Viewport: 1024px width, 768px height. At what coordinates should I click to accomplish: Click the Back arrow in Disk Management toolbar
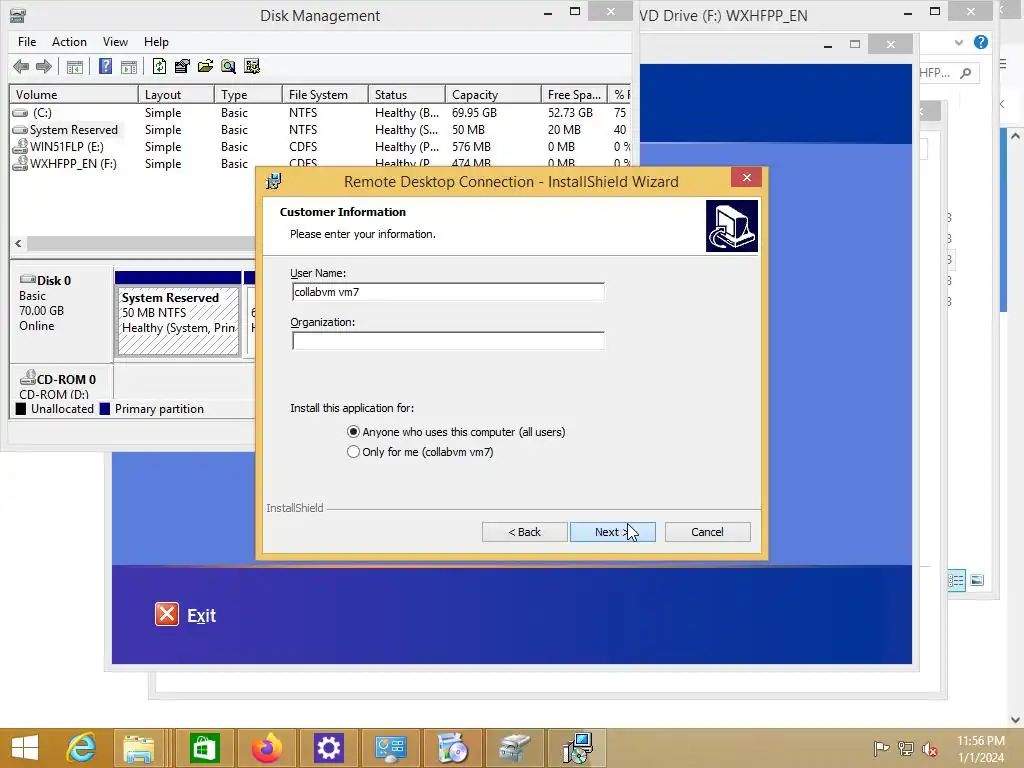tap(21, 66)
